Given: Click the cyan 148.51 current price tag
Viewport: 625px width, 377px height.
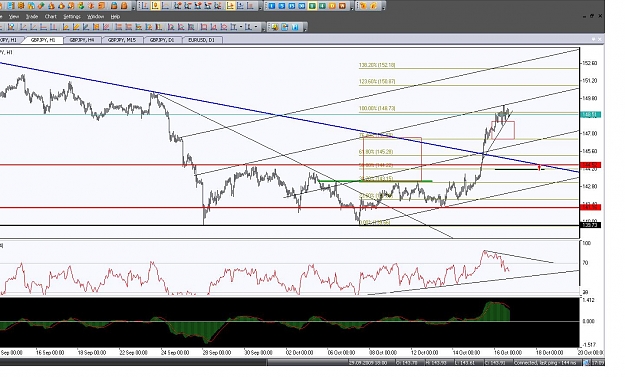Looking at the screenshot, I should (x=590, y=115).
